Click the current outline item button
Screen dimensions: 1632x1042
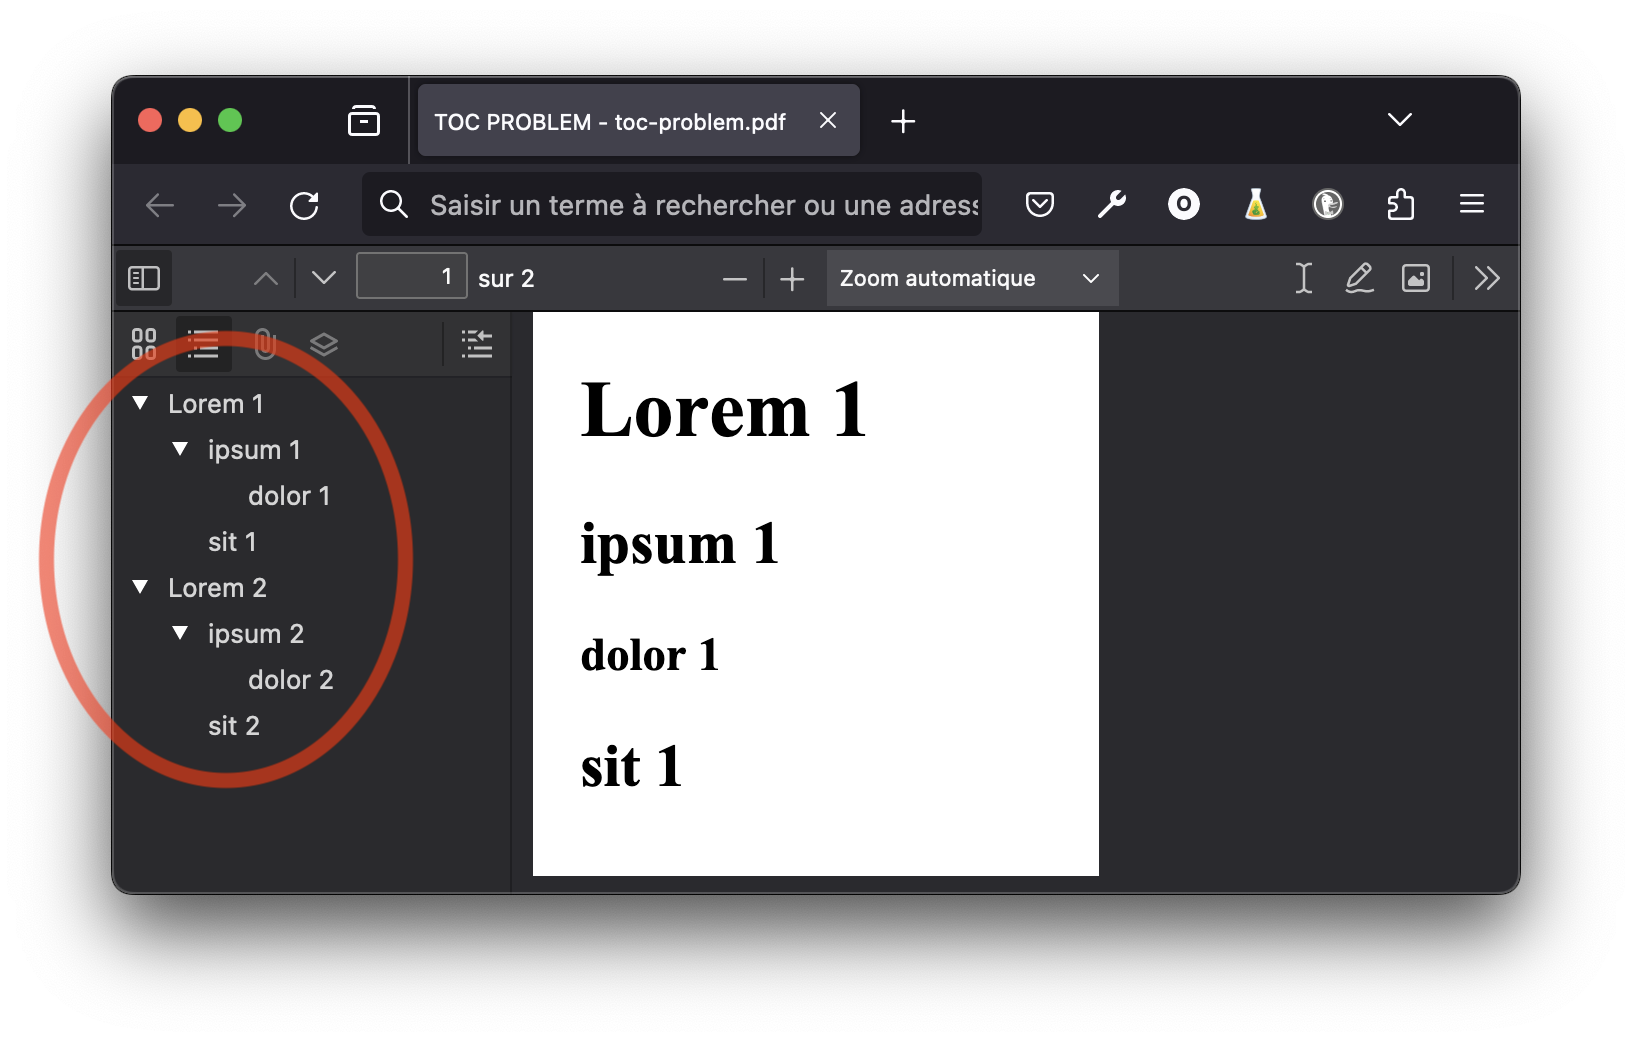click(x=477, y=344)
